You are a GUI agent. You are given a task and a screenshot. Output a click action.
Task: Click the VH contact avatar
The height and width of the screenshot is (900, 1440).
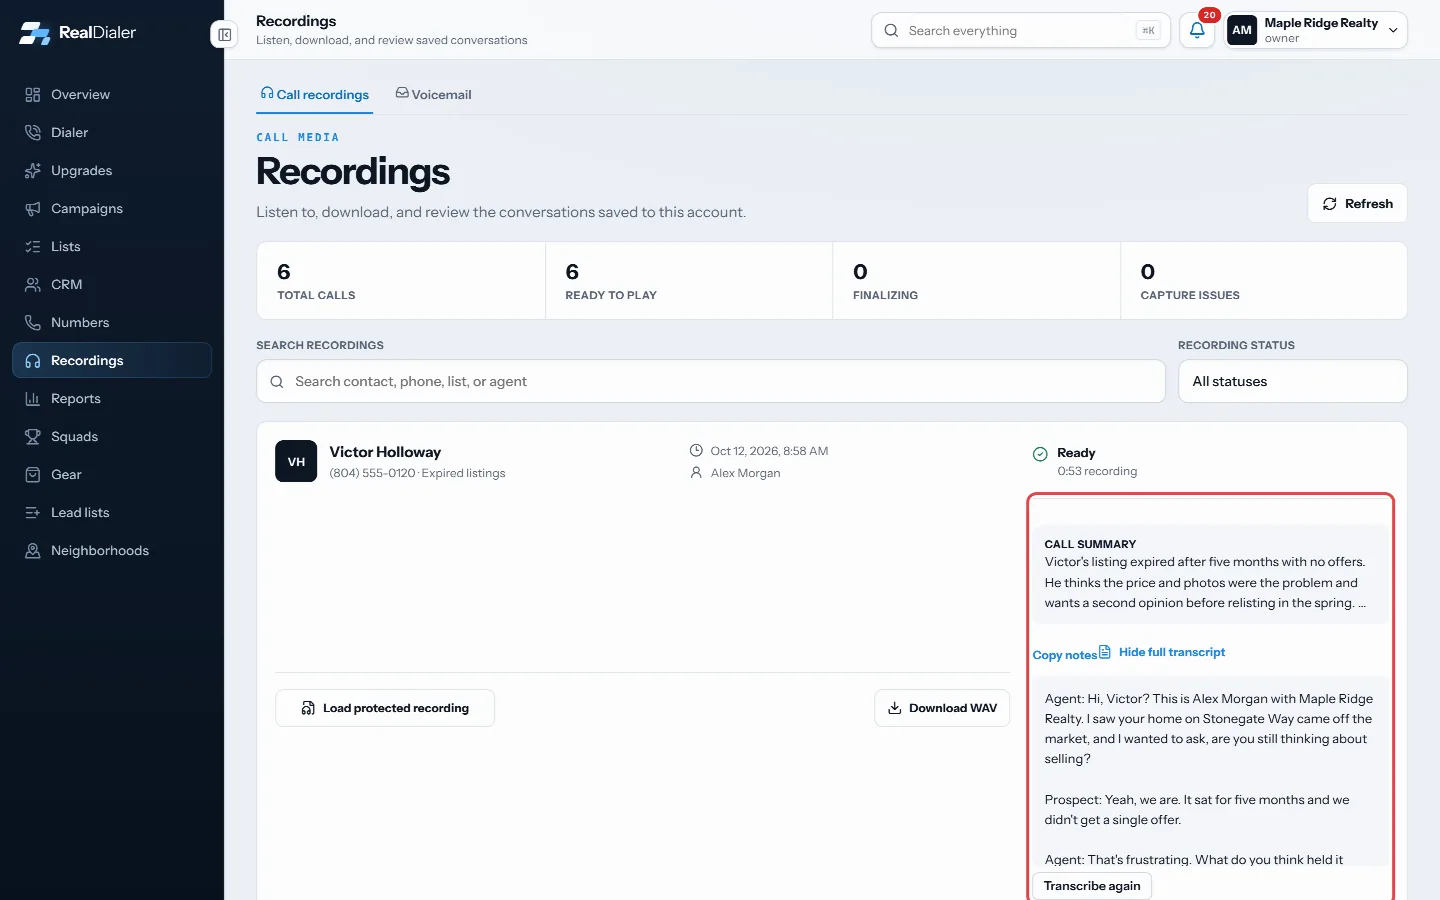[x=296, y=461]
